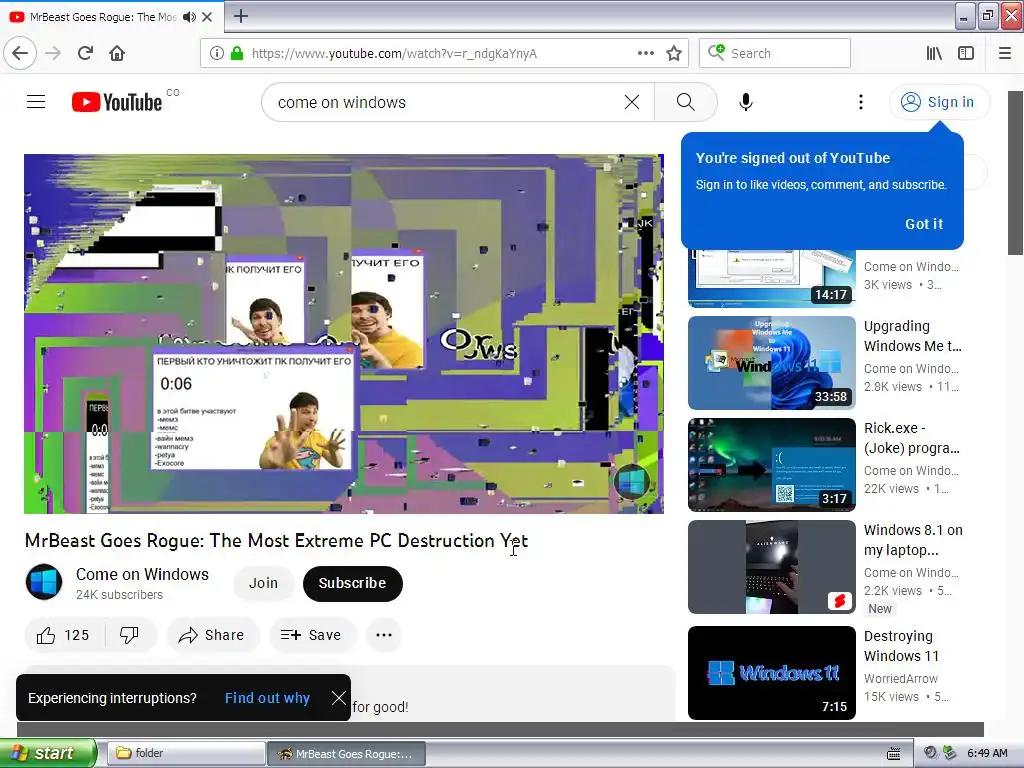Mute the tab via speaker icon
This screenshot has width=1024, height=768.
189,17
